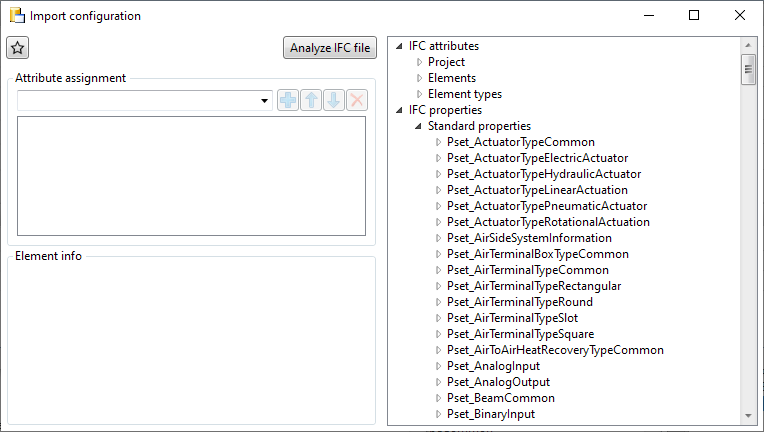764x432 pixels.
Task: Collapse the Standard properties node
Action: [x=419, y=126]
